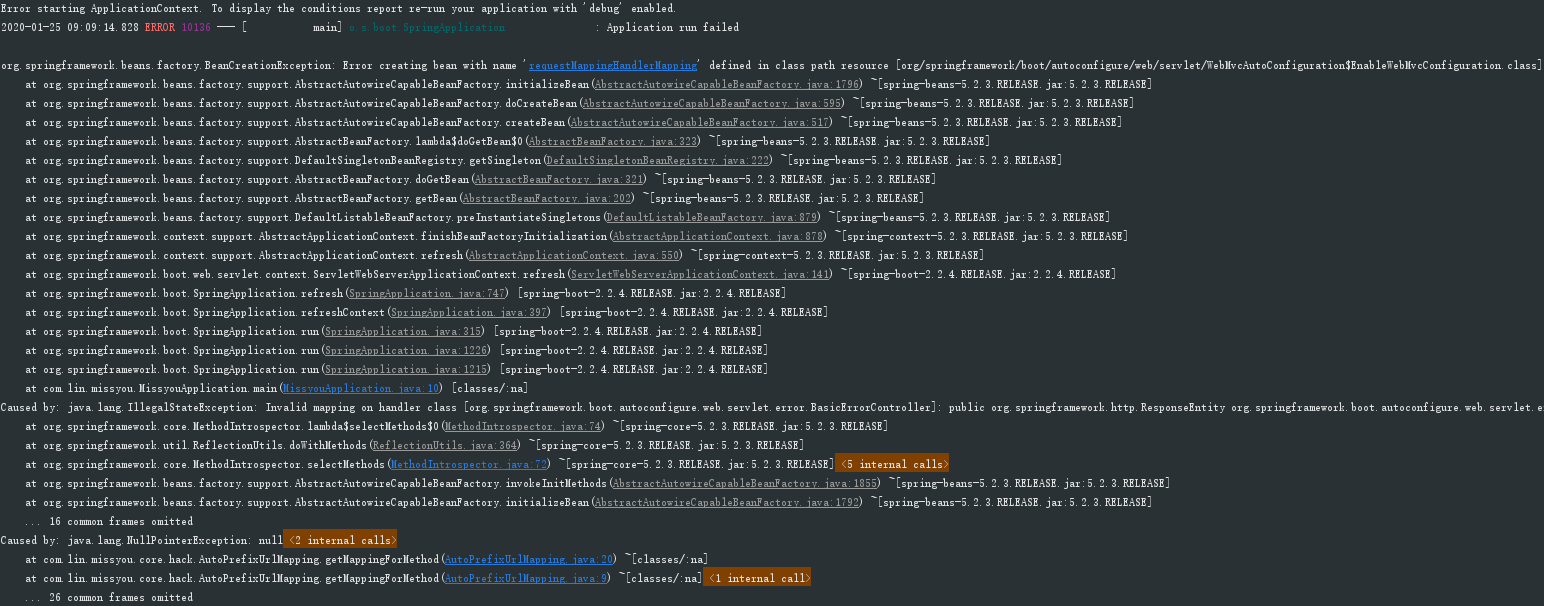Navigate to ReflectionUtils.java:364
Screen dimensions: 1544x606
[445, 445]
